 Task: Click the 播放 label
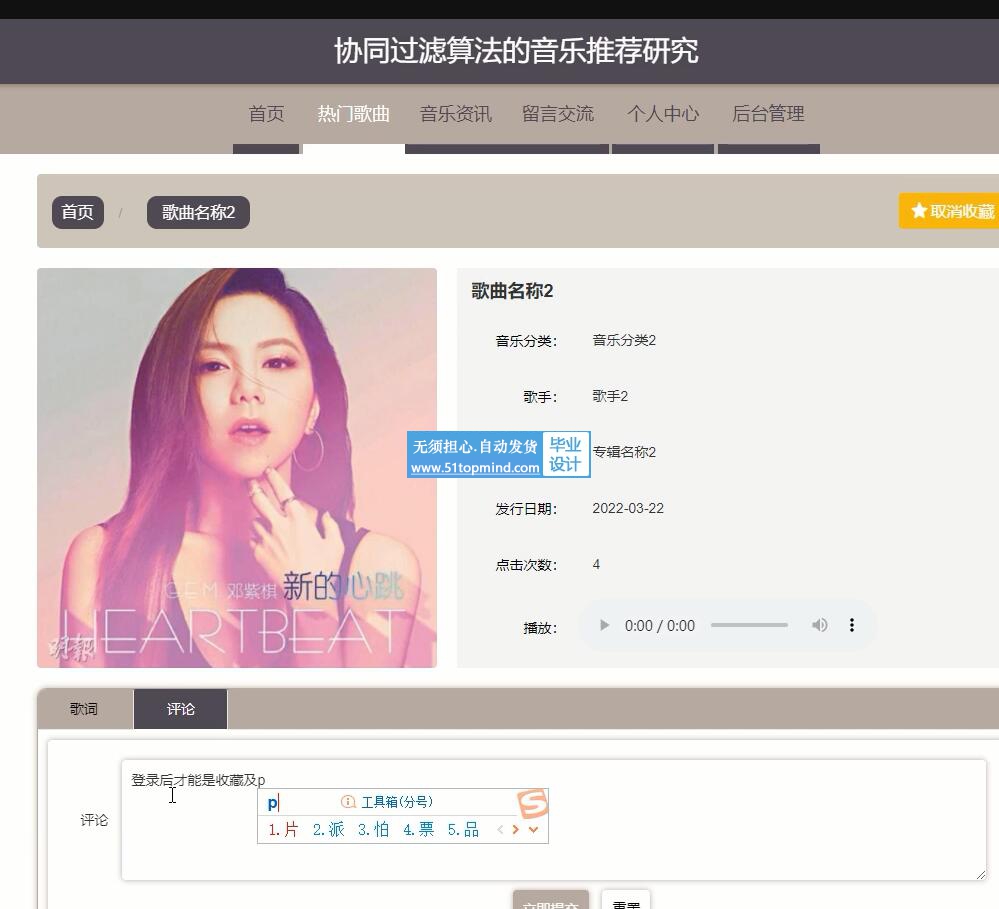(x=540, y=628)
